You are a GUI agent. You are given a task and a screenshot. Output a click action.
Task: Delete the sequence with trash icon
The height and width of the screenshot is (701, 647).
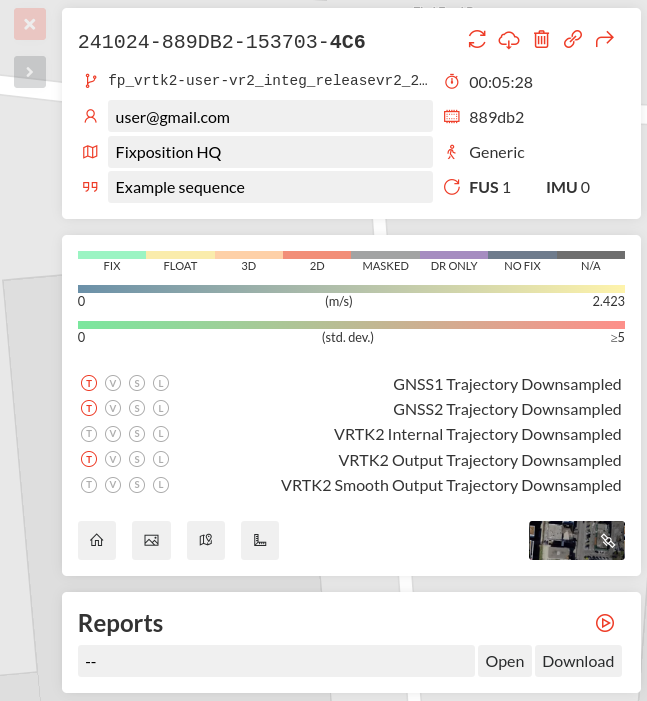(541, 40)
